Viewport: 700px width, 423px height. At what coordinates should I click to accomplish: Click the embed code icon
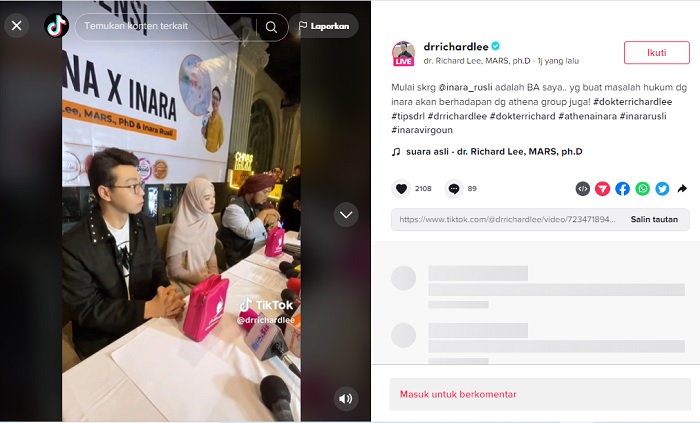click(583, 189)
